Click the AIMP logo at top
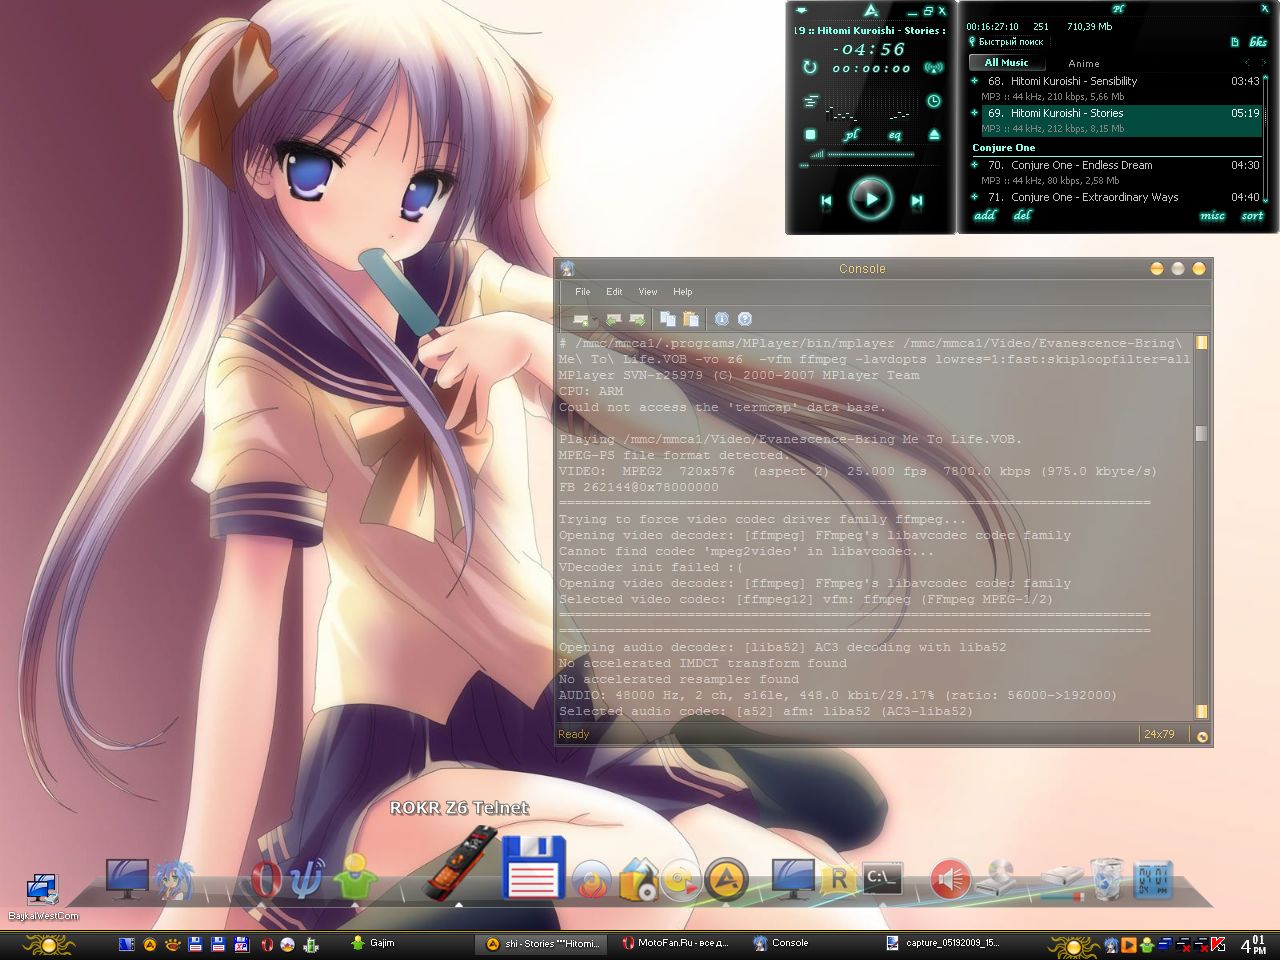1280x960 pixels. 871,10
